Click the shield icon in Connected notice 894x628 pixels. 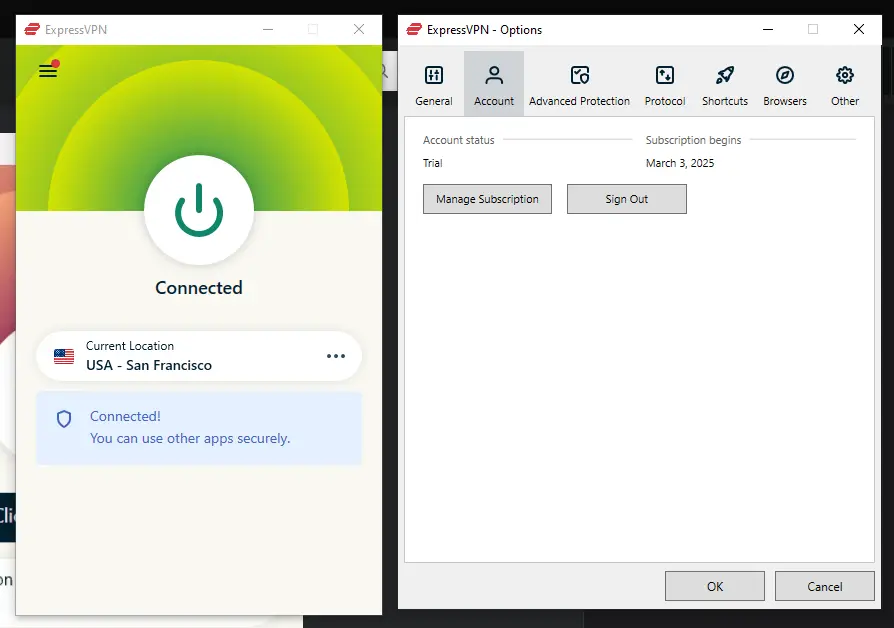click(64, 419)
